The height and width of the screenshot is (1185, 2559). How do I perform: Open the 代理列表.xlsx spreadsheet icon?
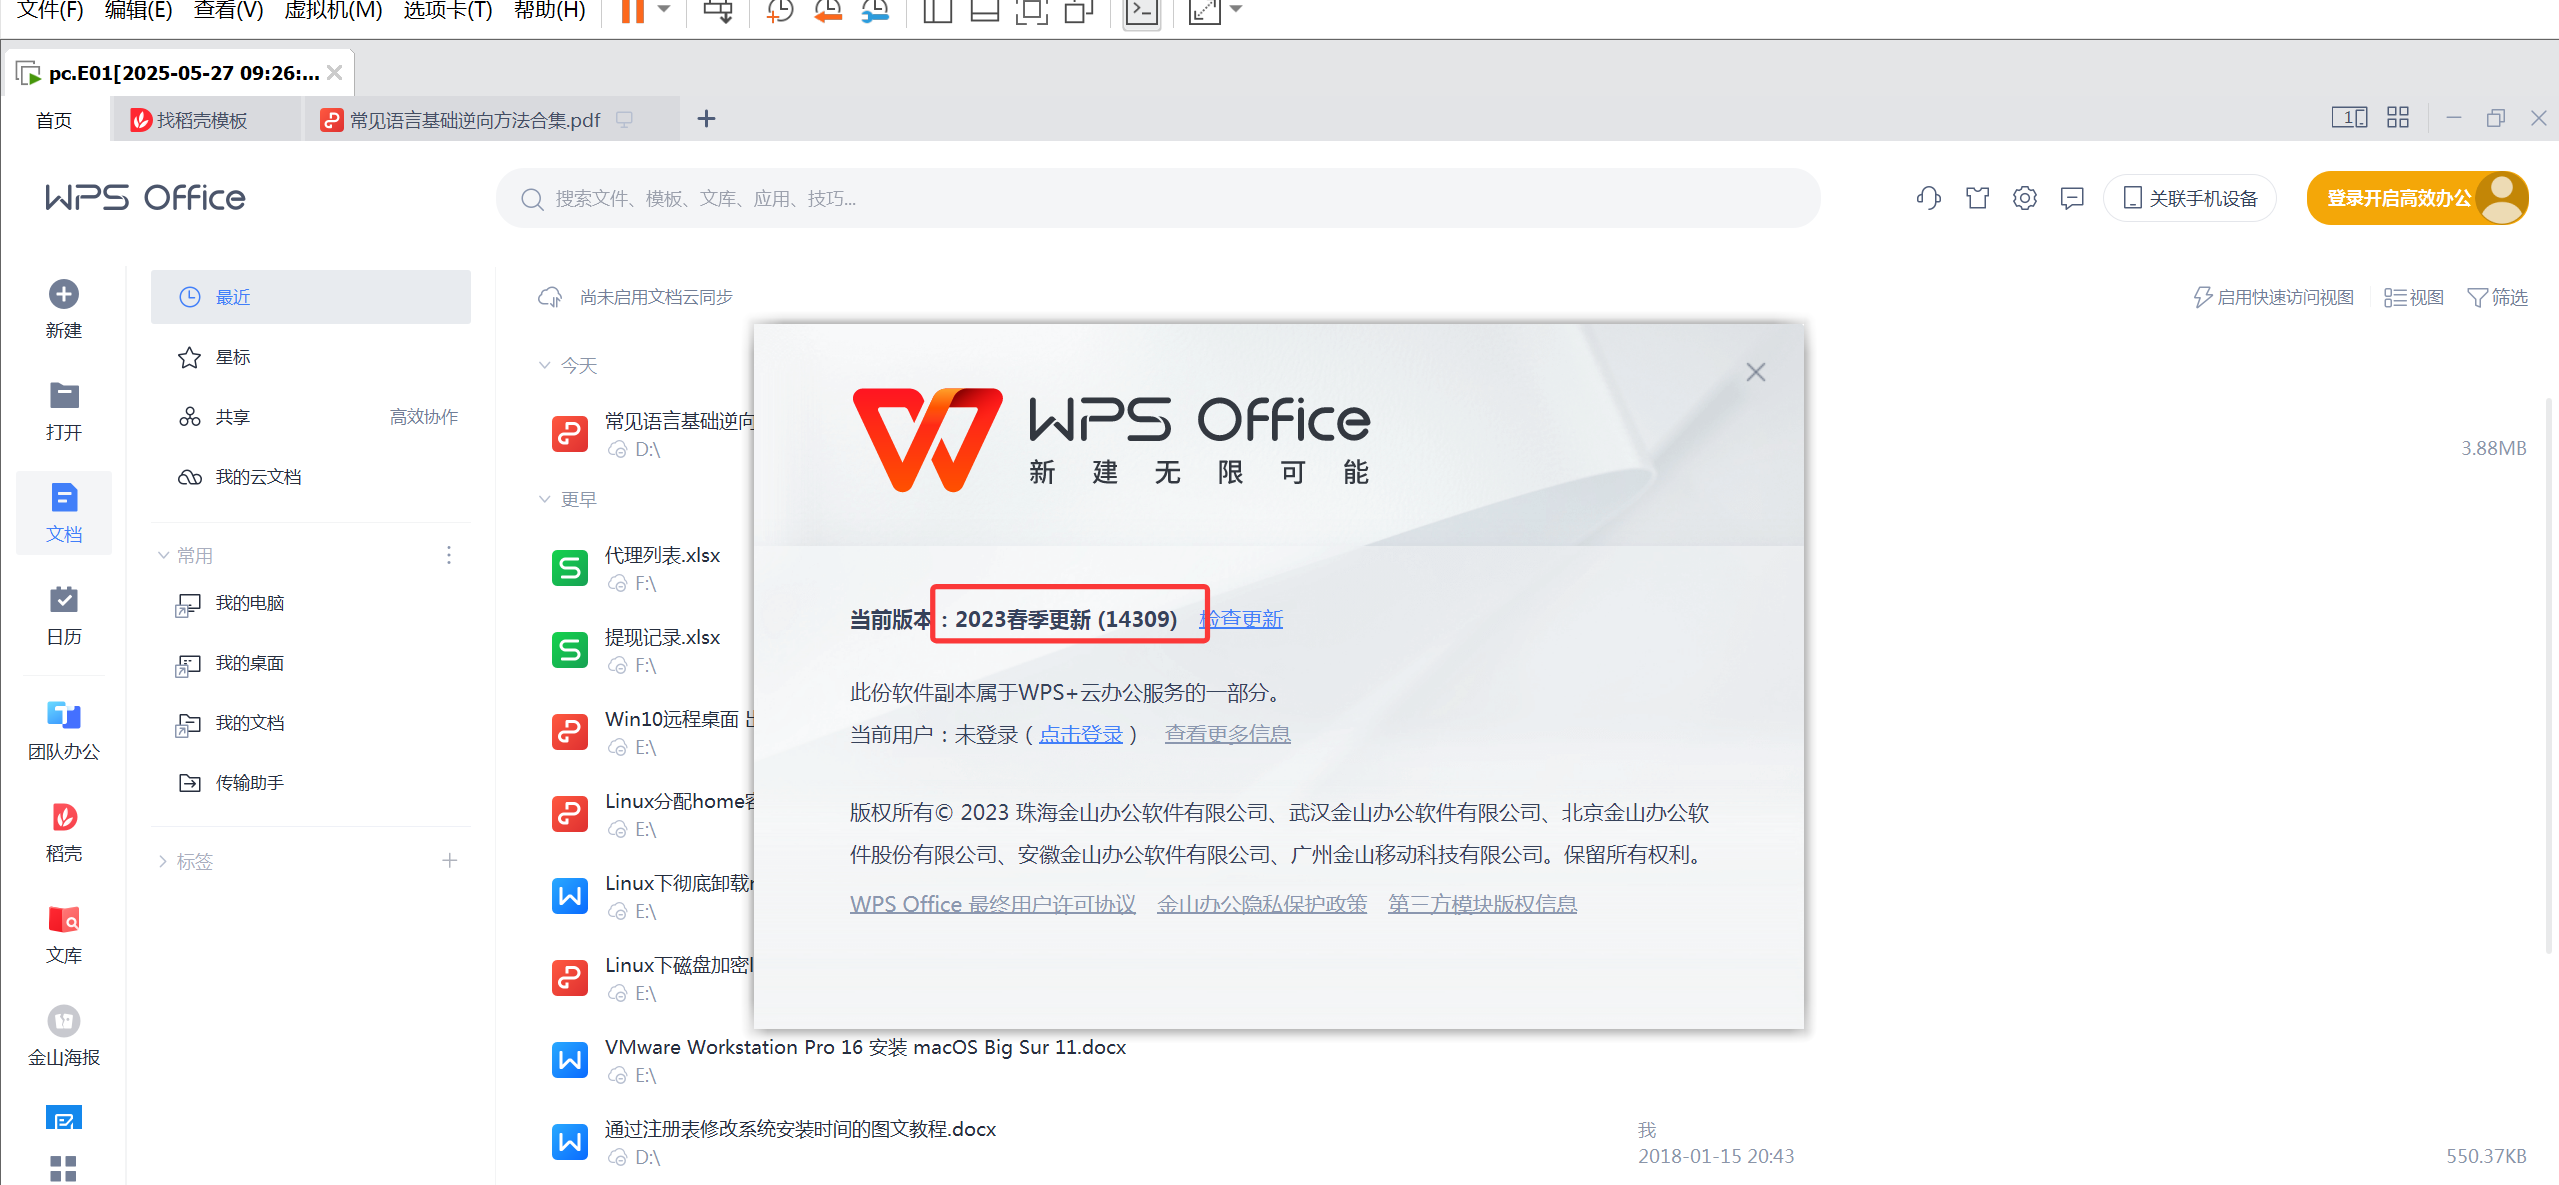point(570,568)
